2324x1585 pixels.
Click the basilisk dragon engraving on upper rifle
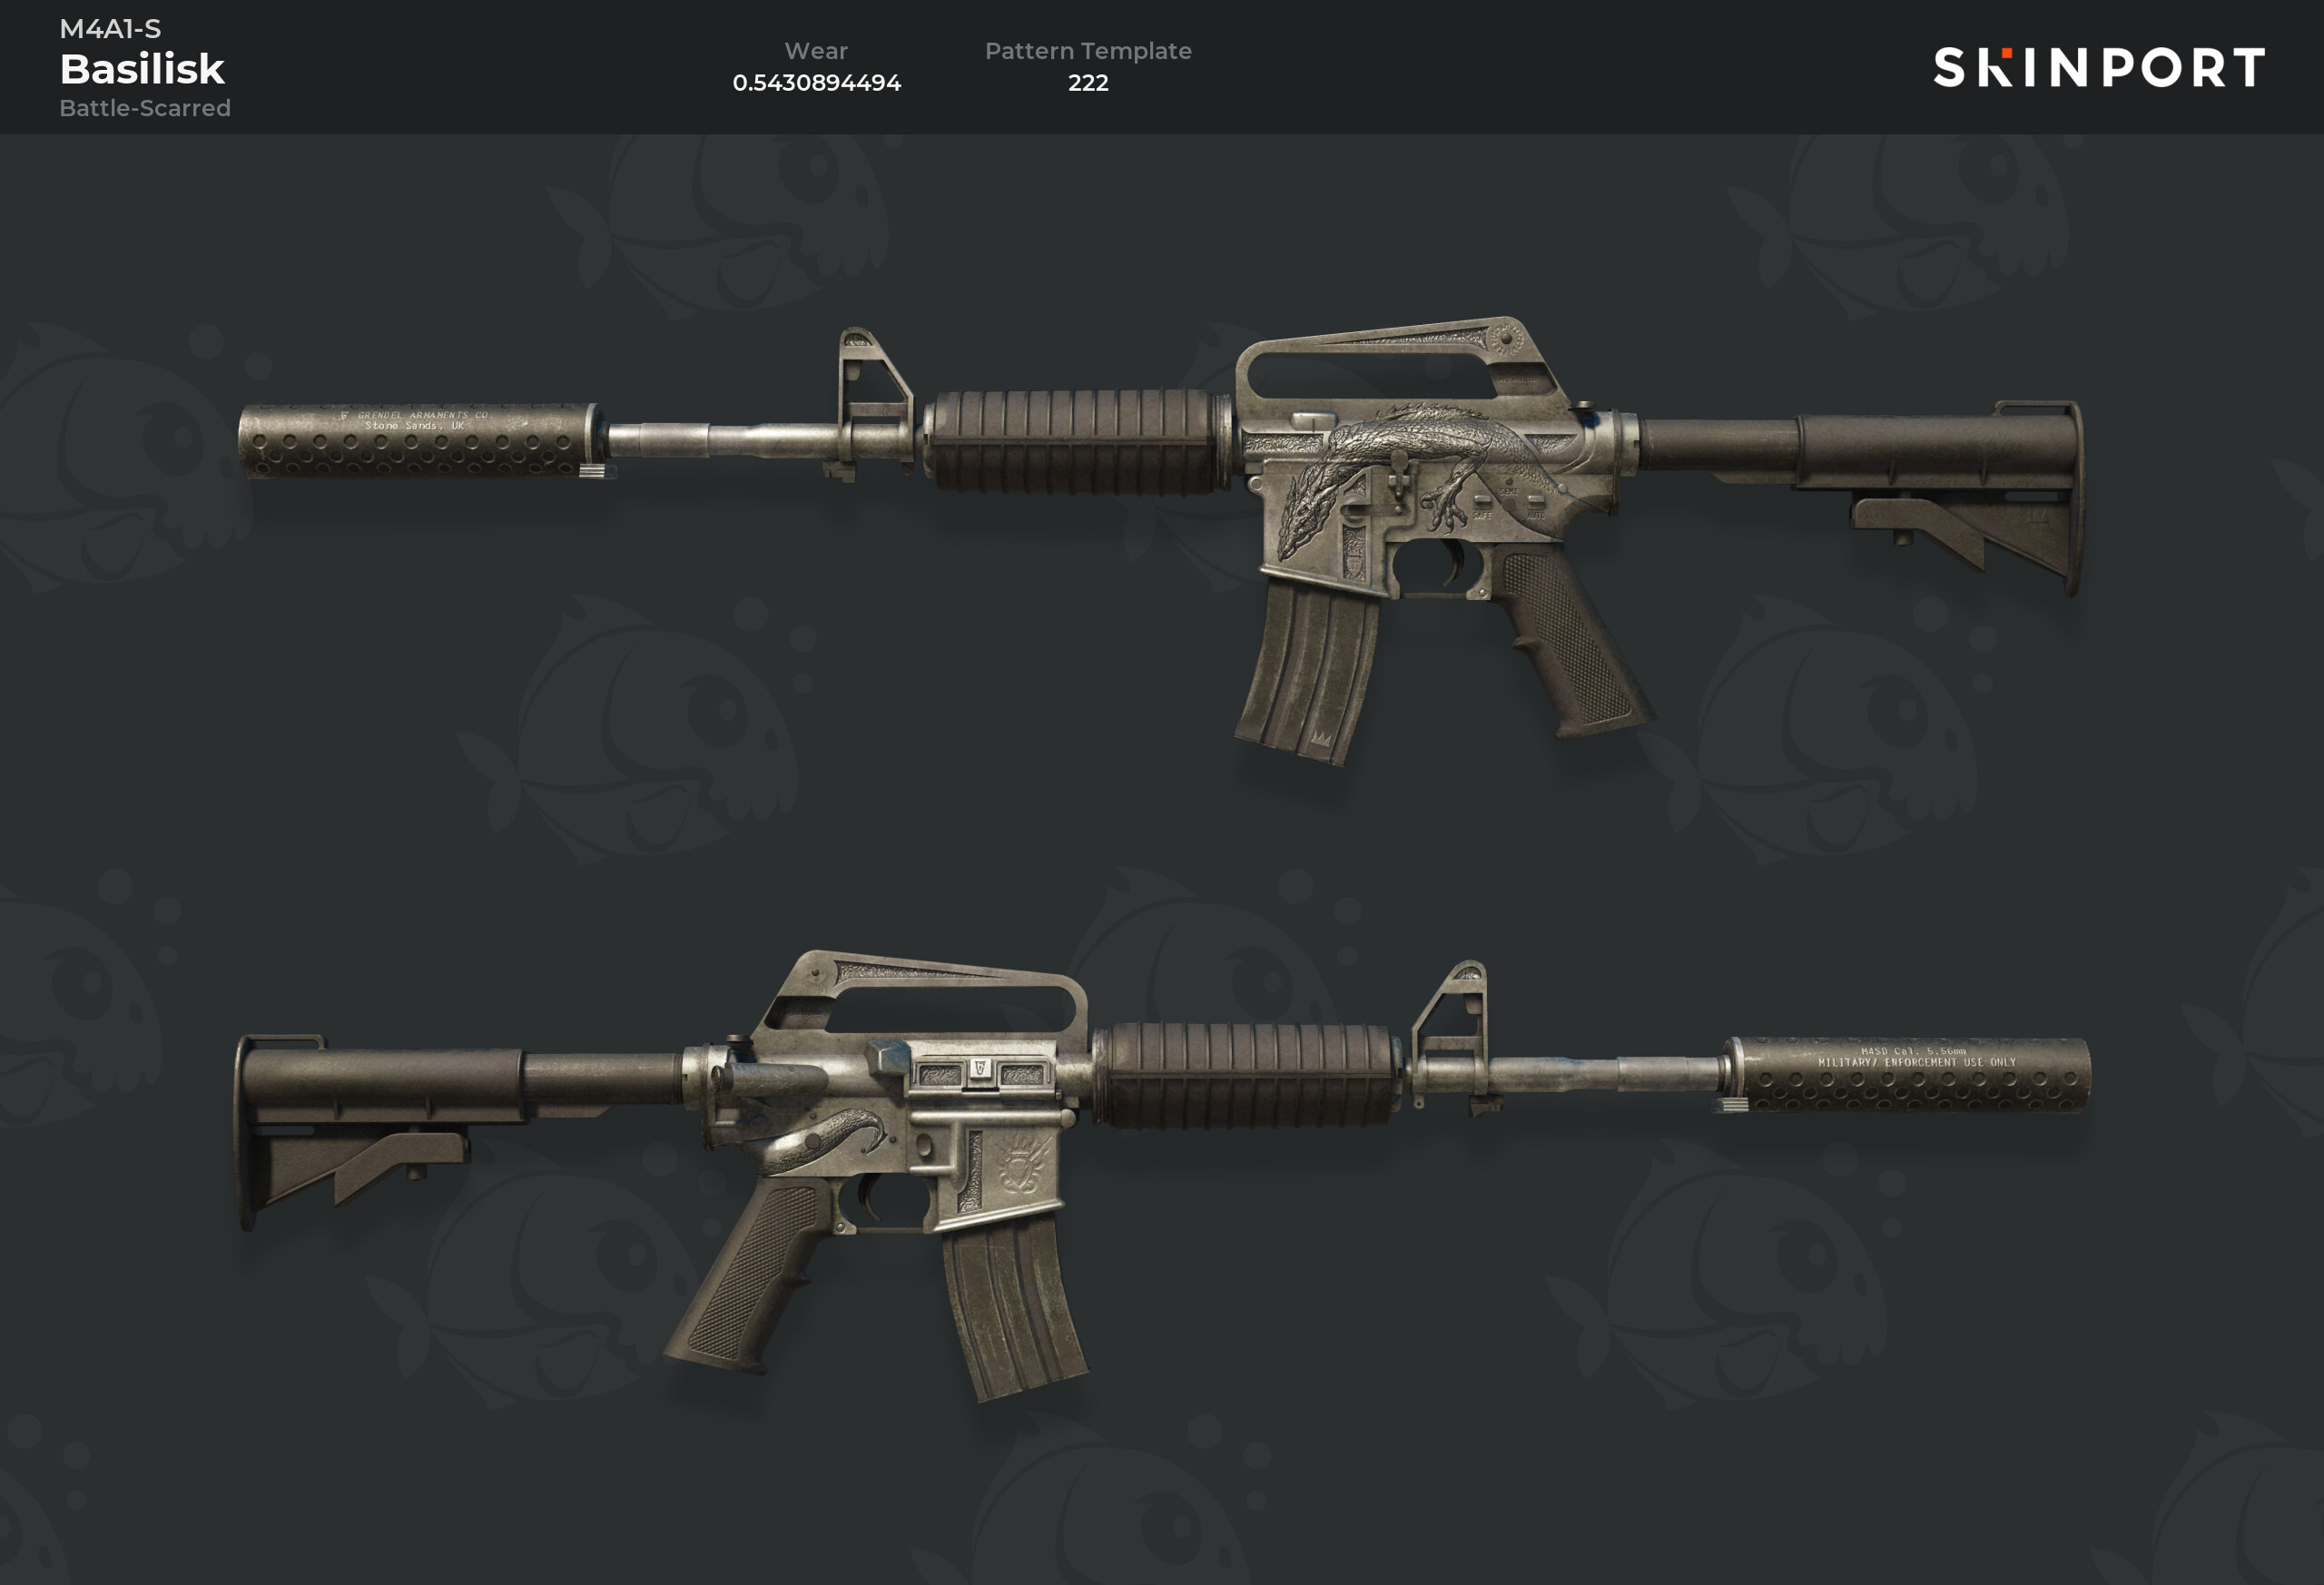(1420, 470)
